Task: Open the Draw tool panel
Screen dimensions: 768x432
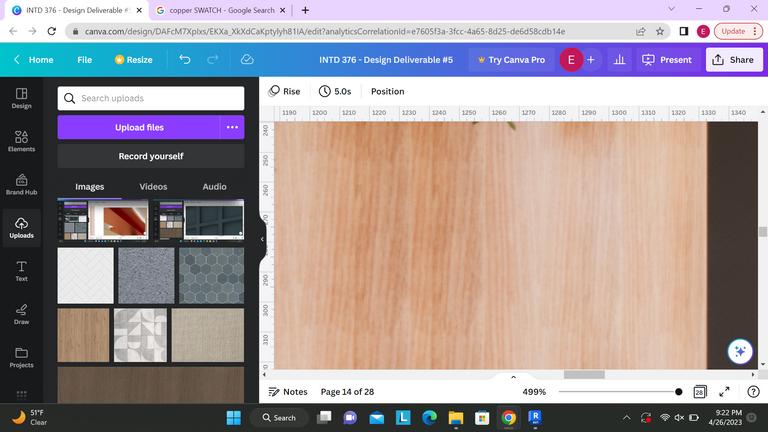Action: (x=22, y=314)
